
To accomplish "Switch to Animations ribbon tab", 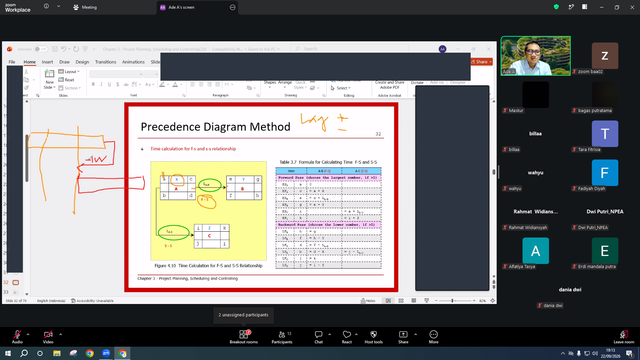I will tap(133, 62).
